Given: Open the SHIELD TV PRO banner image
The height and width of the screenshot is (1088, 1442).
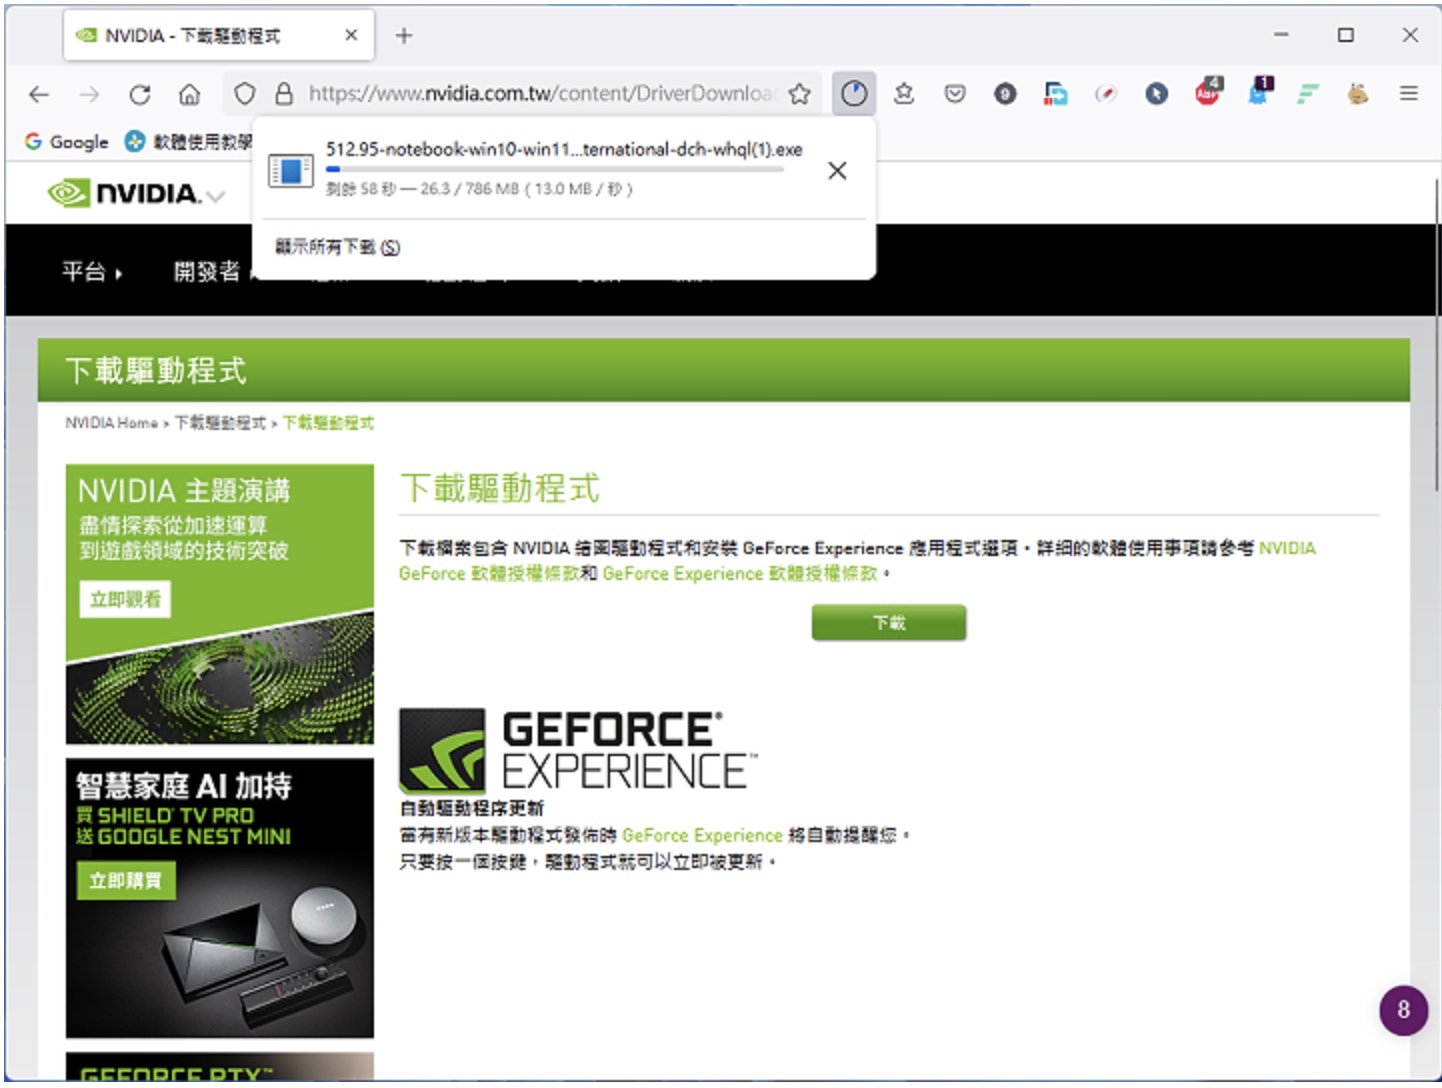Looking at the screenshot, I should (220, 898).
